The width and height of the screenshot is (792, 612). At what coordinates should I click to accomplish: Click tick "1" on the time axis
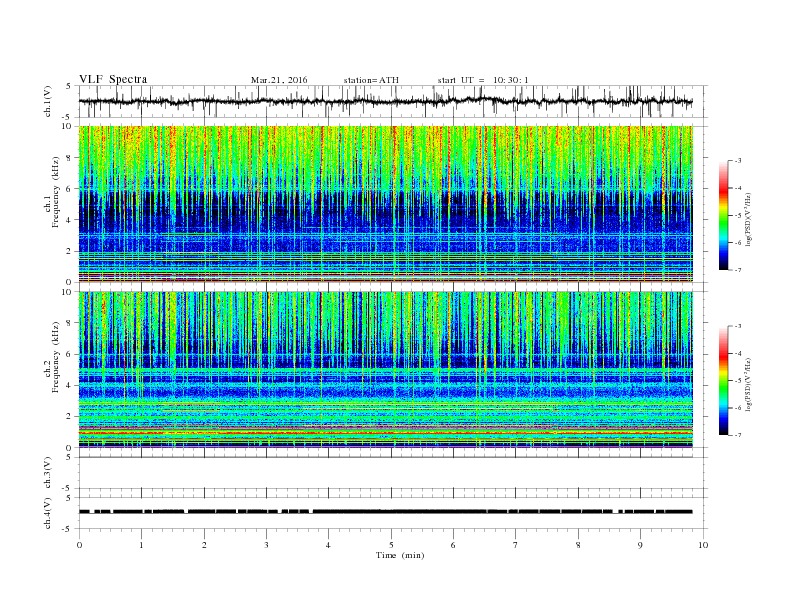point(141,545)
